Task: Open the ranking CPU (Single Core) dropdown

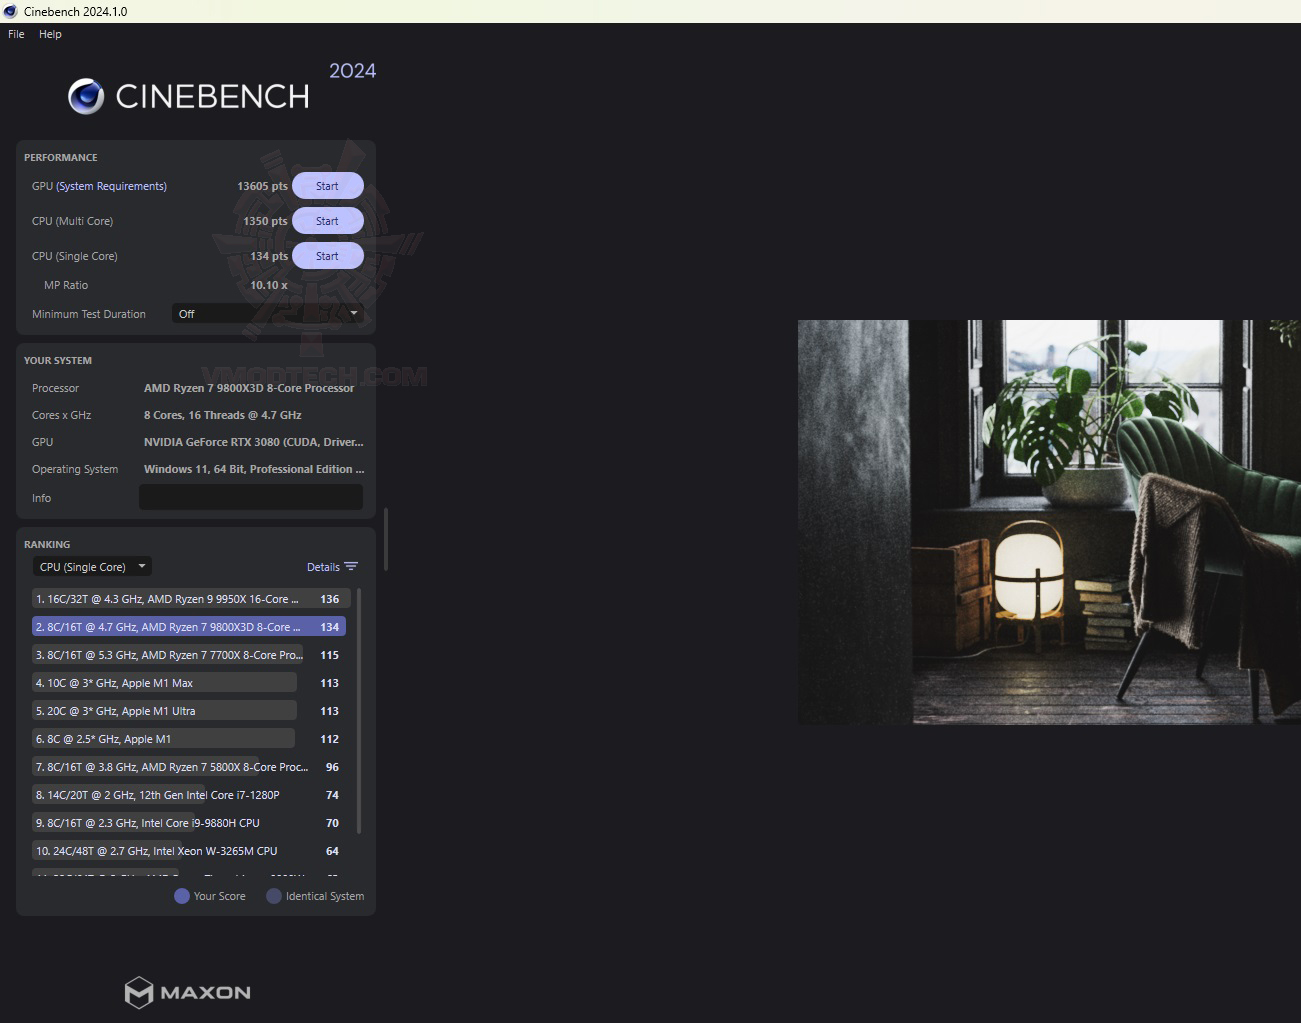Action: point(92,567)
